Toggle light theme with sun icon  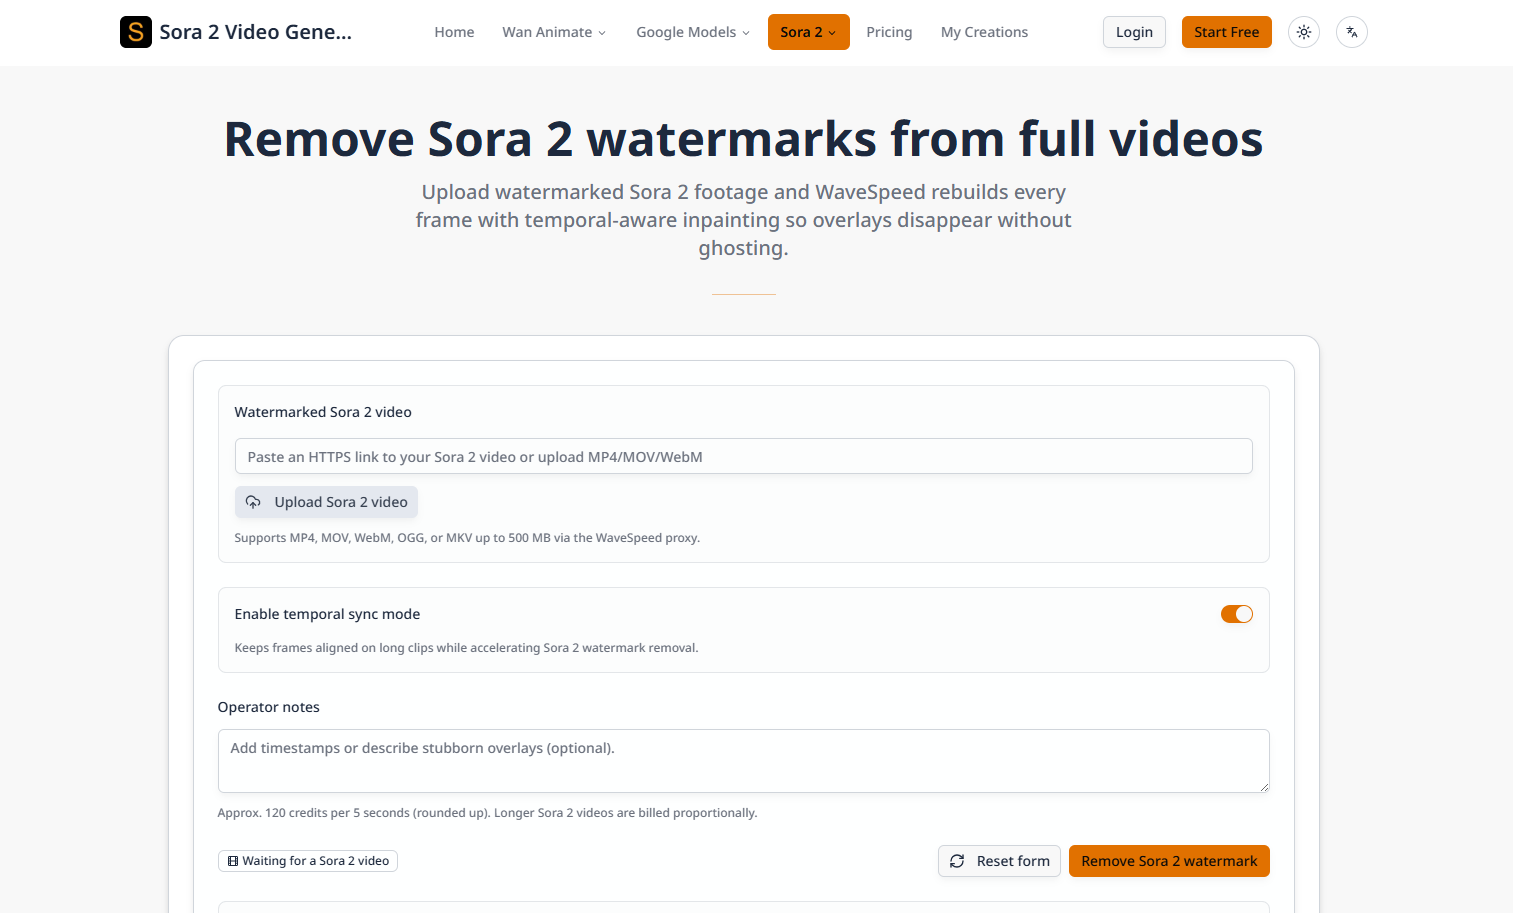1303,32
